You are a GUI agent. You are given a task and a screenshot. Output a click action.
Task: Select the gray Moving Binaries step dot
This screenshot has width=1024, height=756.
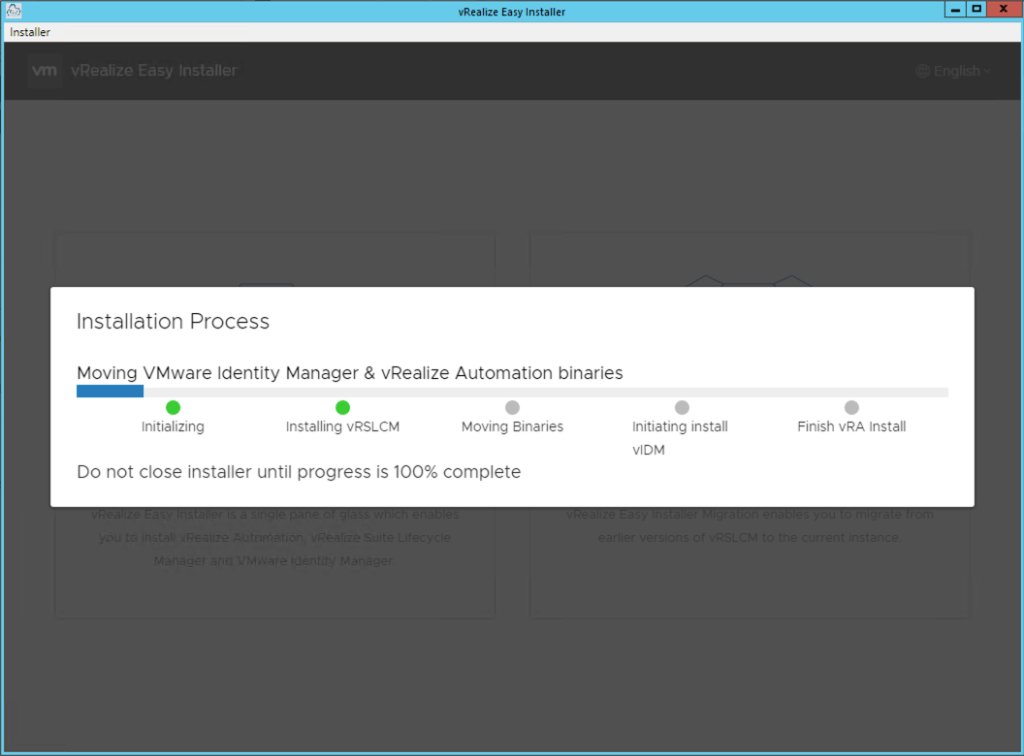pyautogui.click(x=512, y=407)
